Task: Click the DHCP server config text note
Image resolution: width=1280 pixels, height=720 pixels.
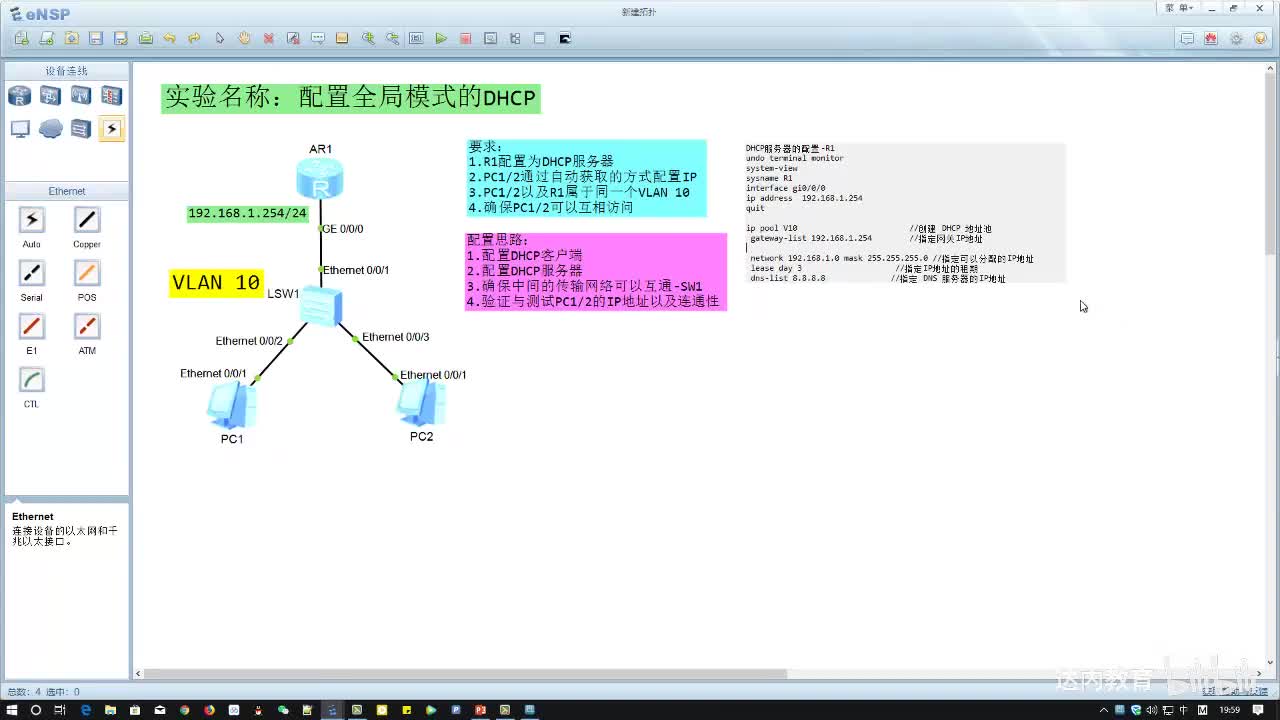Action: (905, 213)
